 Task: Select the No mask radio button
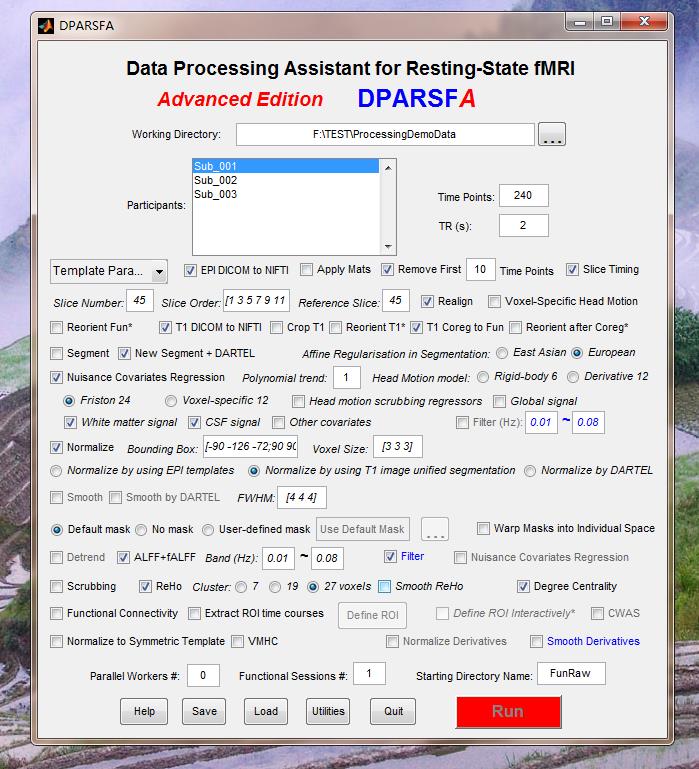(141, 530)
